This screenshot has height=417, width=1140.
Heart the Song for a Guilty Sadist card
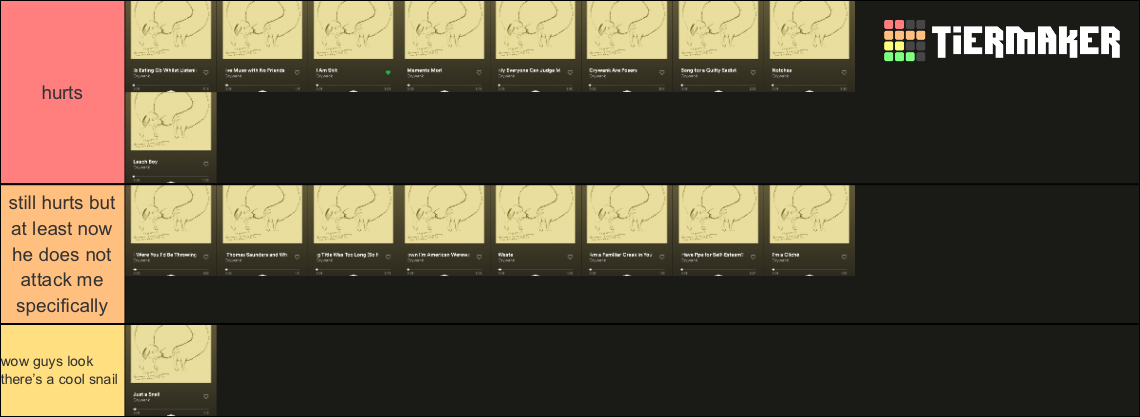pyautogui.click(x=753, y=73)
